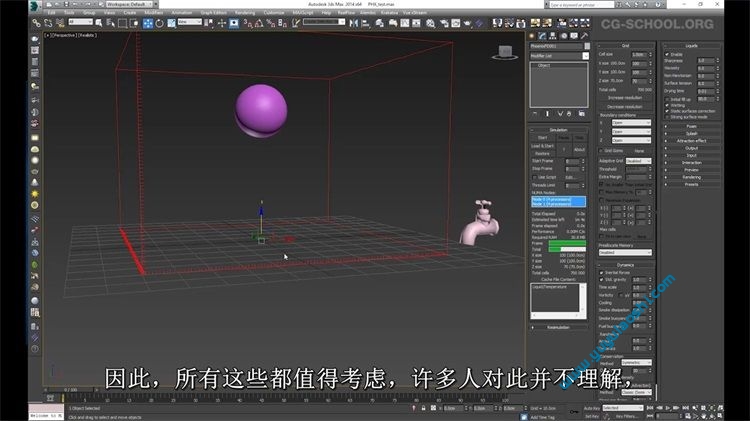The image size is (750, 421).
Task: Open the Modifier List dropdown
Action: coord(558,56)
